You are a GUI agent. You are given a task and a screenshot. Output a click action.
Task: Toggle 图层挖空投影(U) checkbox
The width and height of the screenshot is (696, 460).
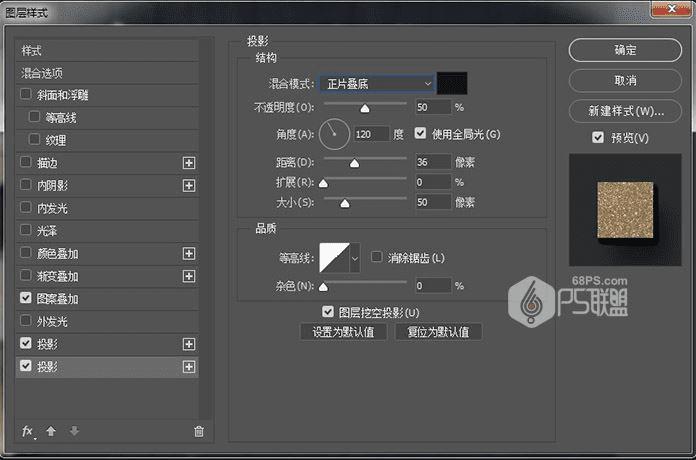[x=328, y=312]
